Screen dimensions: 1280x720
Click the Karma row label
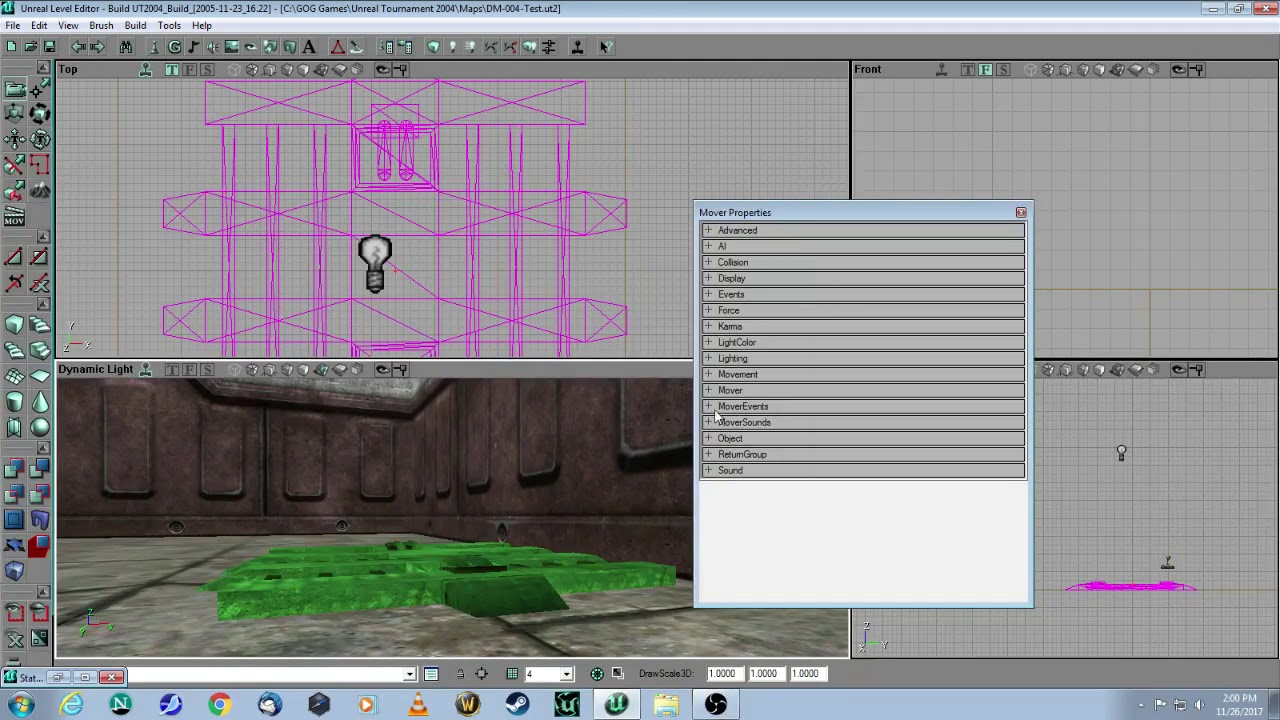click(730, 326)
